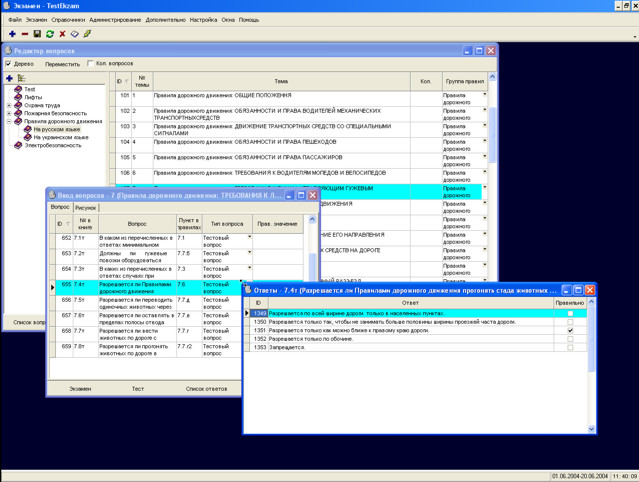The width and height of the screenshot is (639, 482).
Task: Expand the Охрана труда tree node
Action: [10, 105]
